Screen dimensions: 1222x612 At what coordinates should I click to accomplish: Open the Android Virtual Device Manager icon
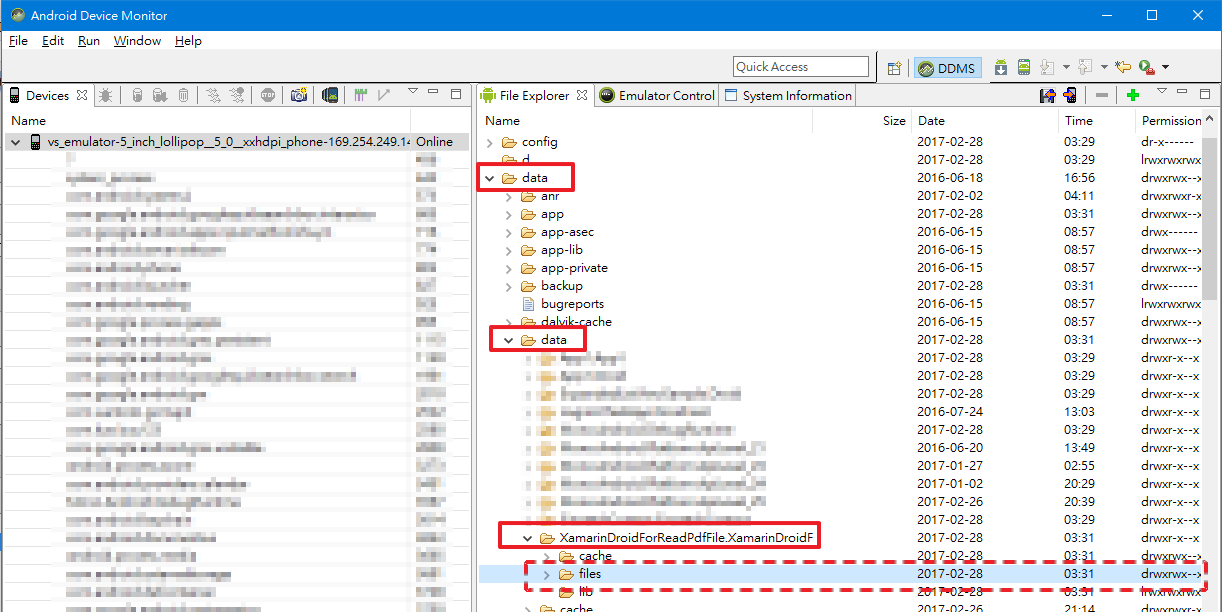[x=1024, y=67]
